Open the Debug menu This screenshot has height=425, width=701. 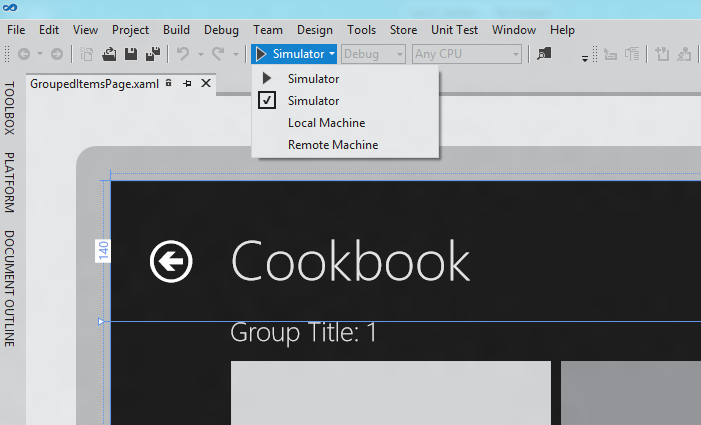click(221, 30)
